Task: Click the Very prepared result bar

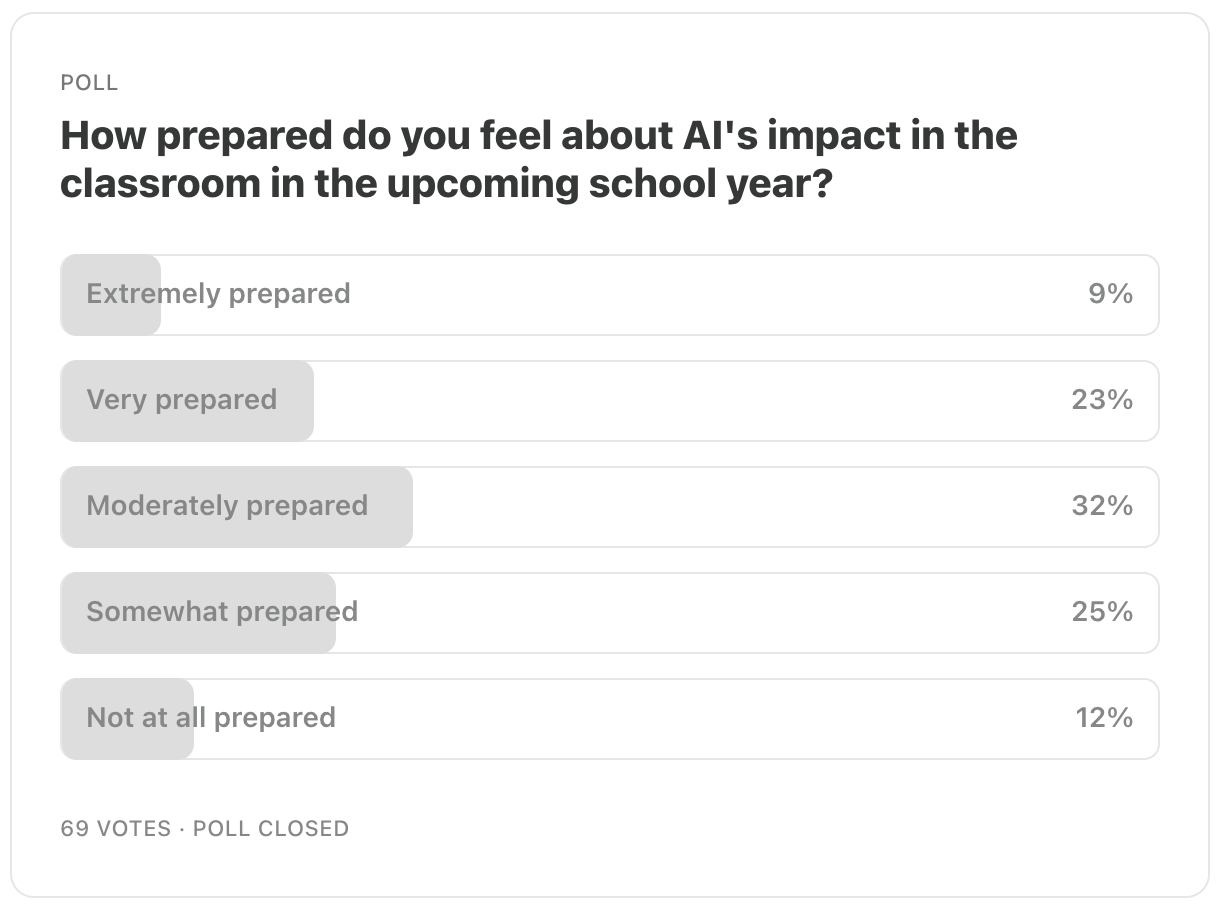Action: point(186,400)
